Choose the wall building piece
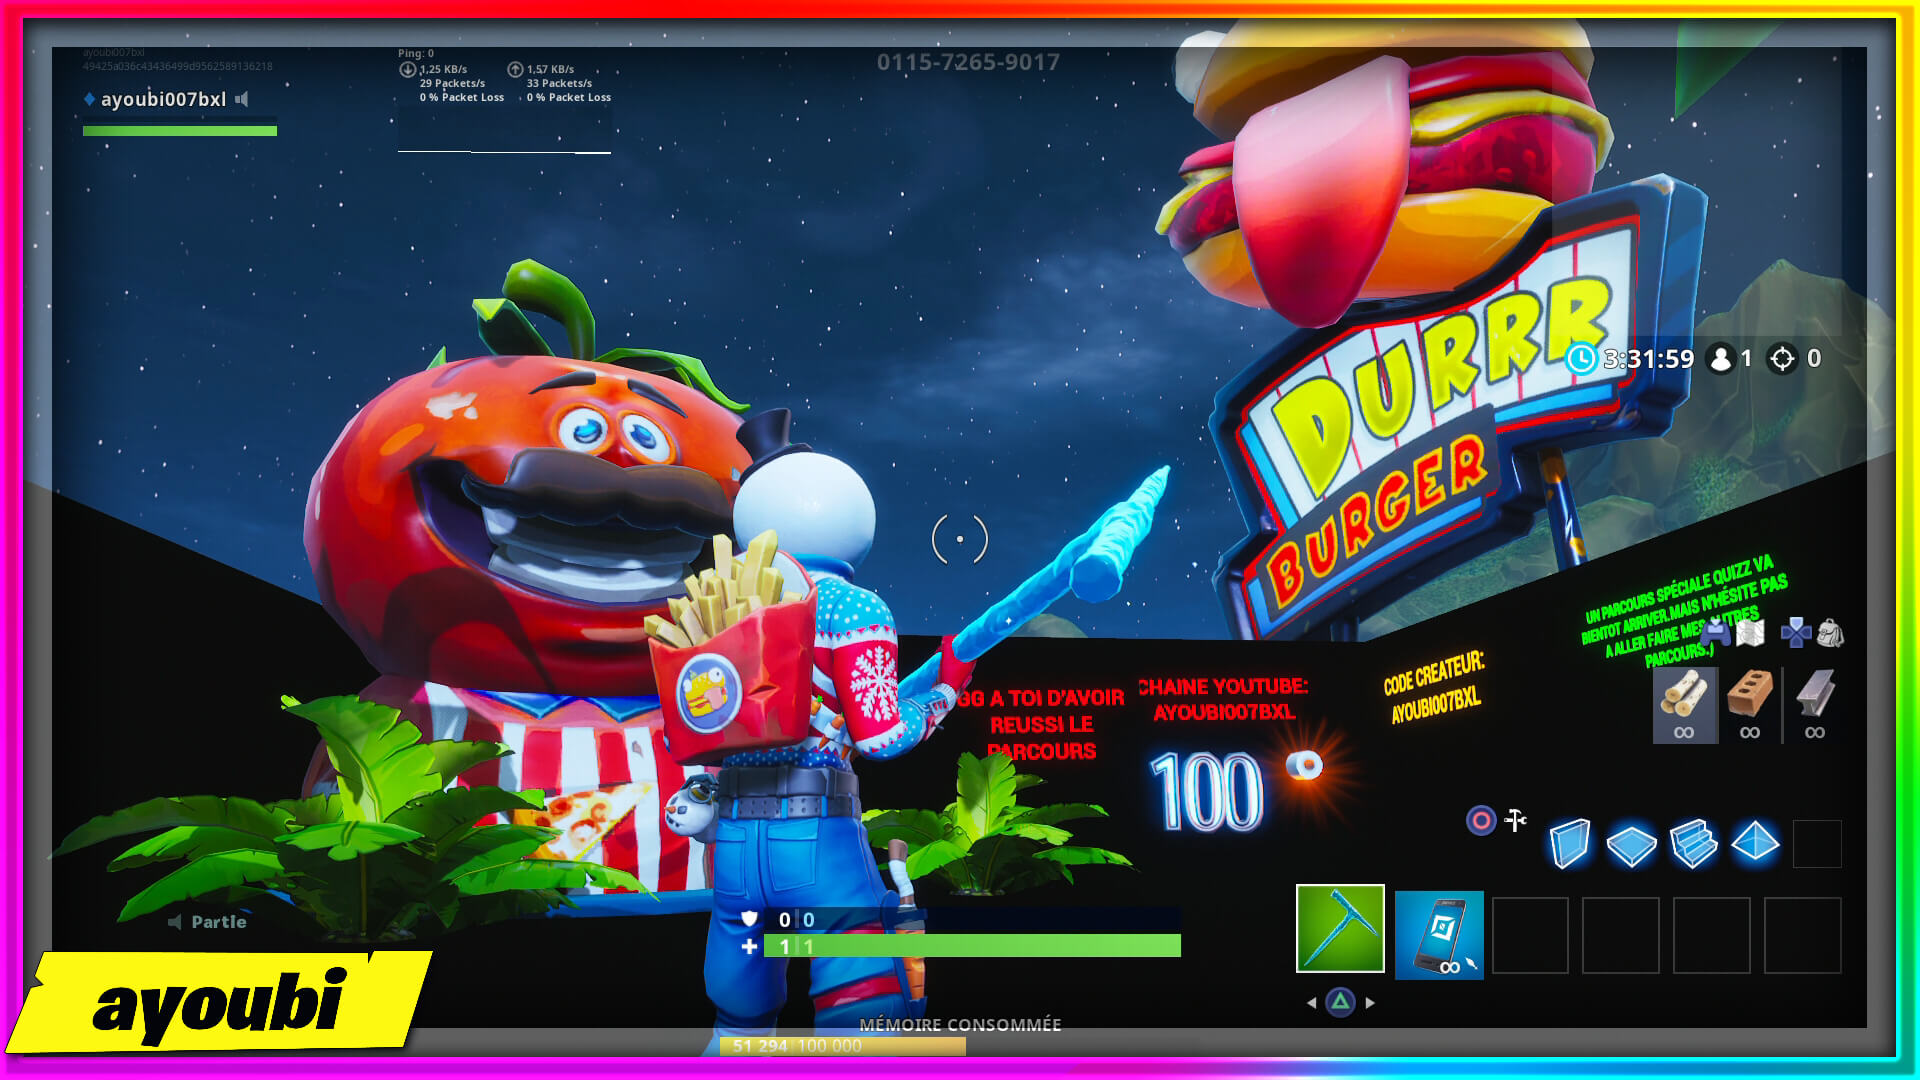Viewport: 1920px width, 1080px height. click(1569, 843)
